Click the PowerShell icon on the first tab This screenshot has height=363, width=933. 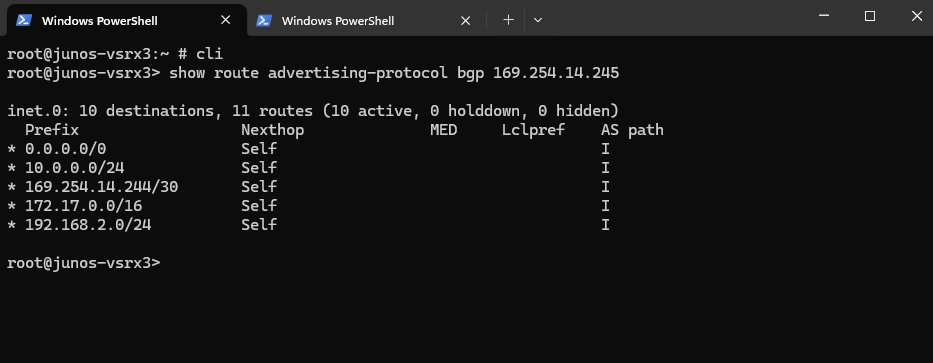pyautogui.click(x=24, y=20)
